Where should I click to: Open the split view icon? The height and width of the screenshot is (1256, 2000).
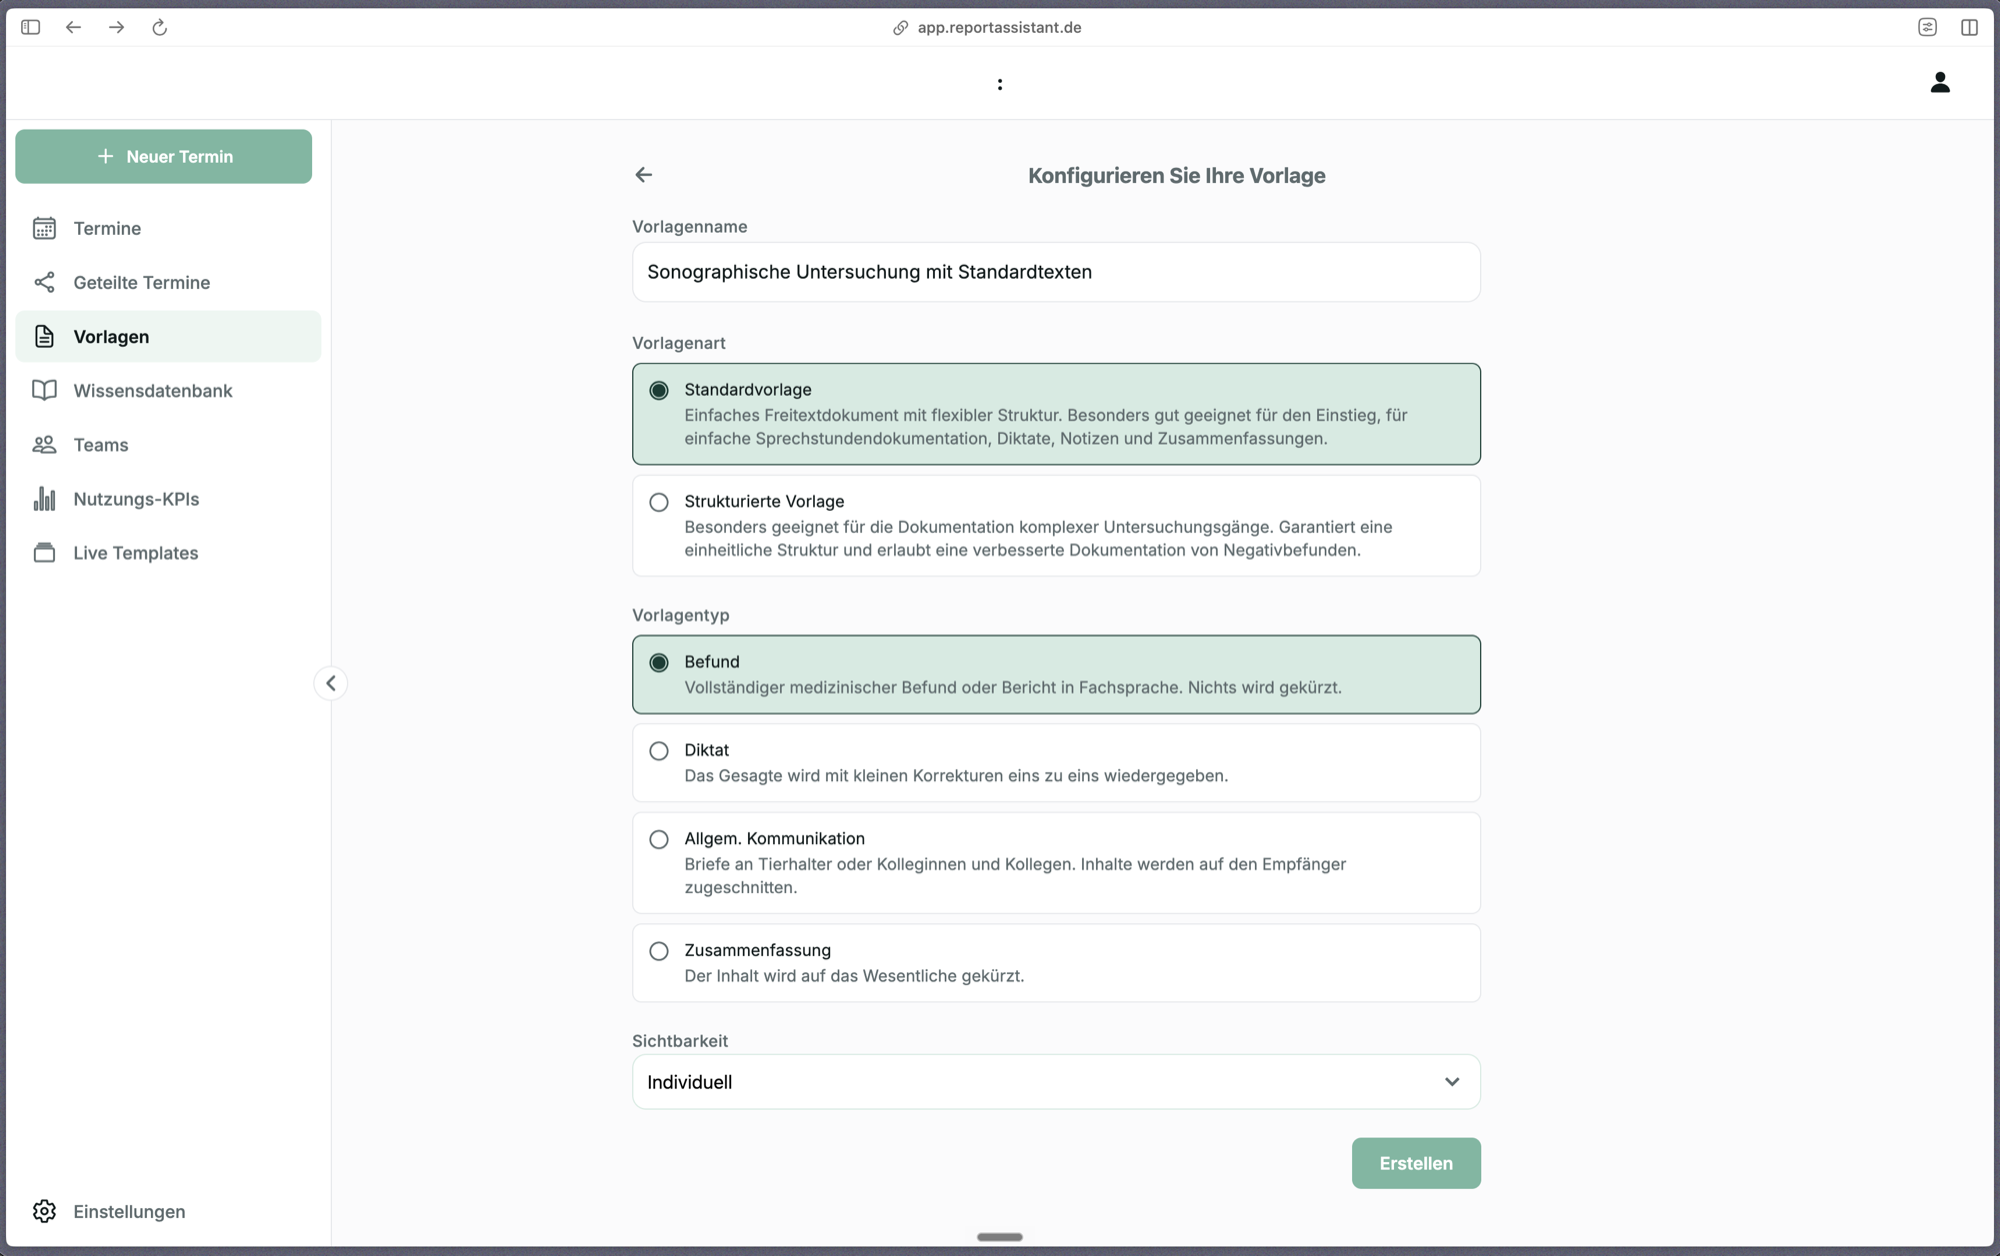1969,27
